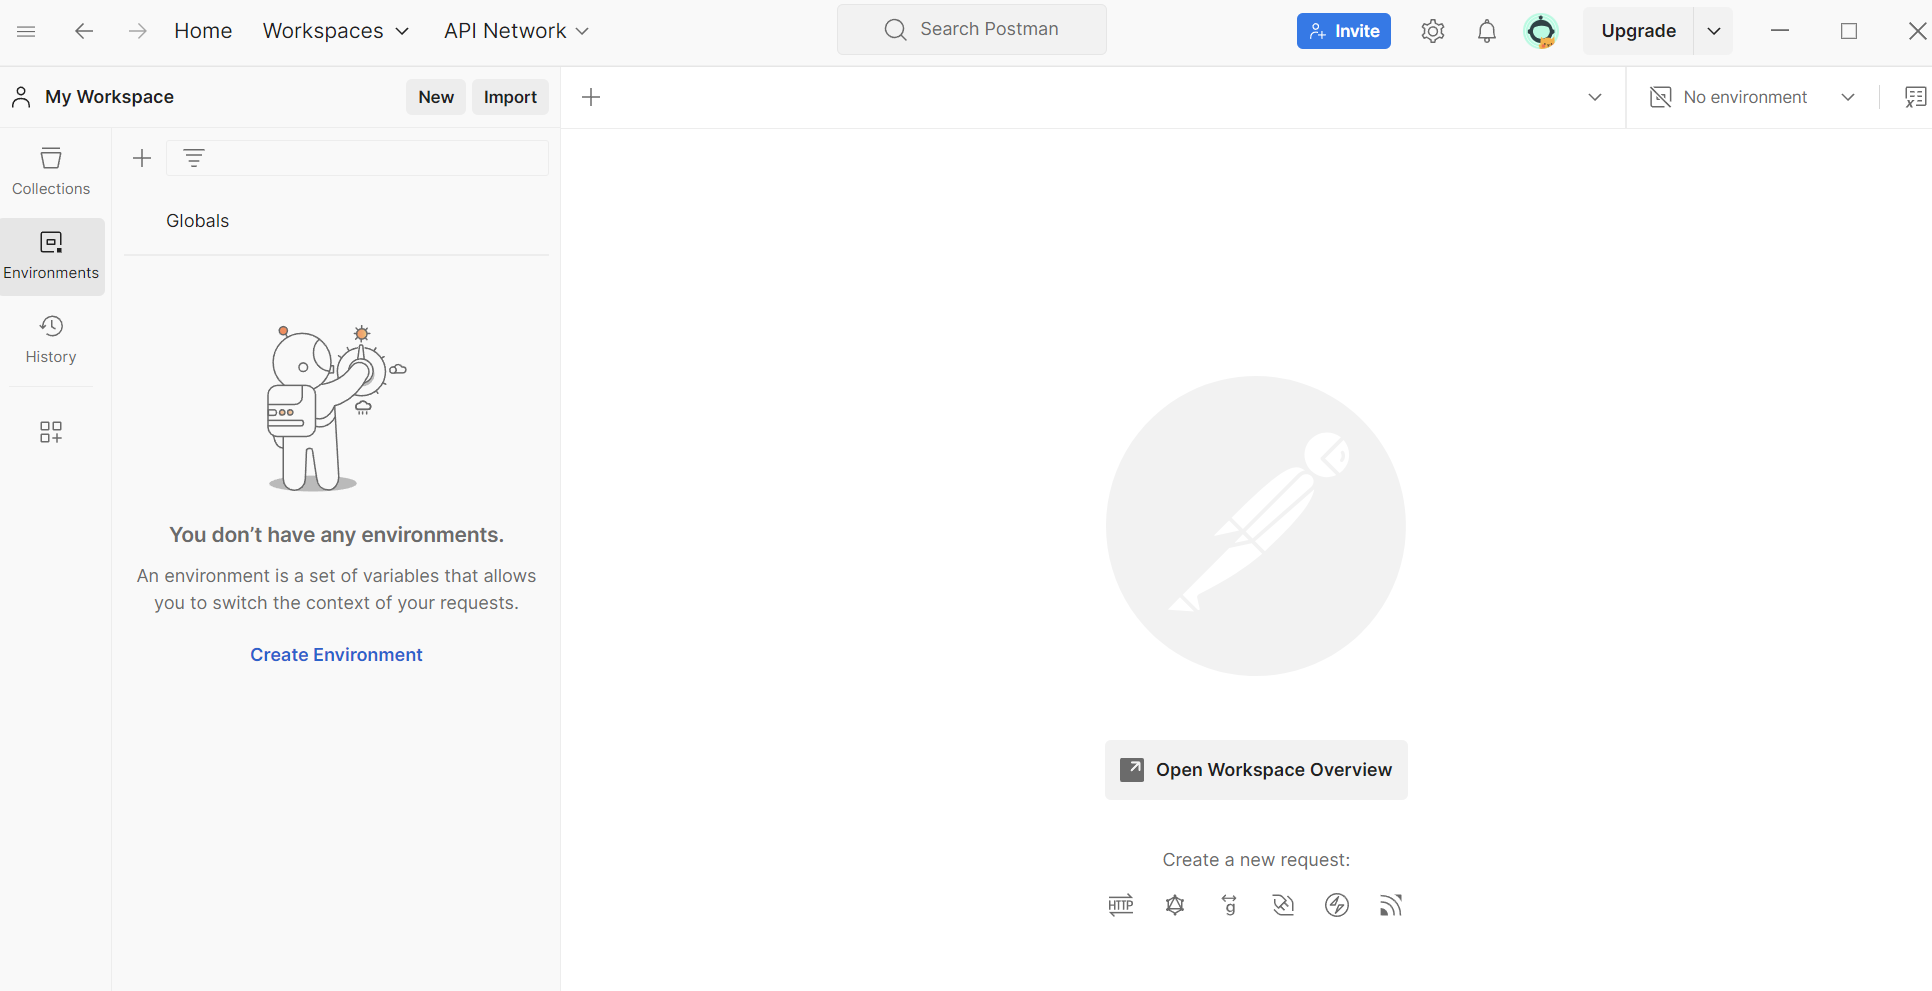Create a new MQTT request icon
The width and height of the screenshot is (1932, 991).
(x=1391, y=905)
